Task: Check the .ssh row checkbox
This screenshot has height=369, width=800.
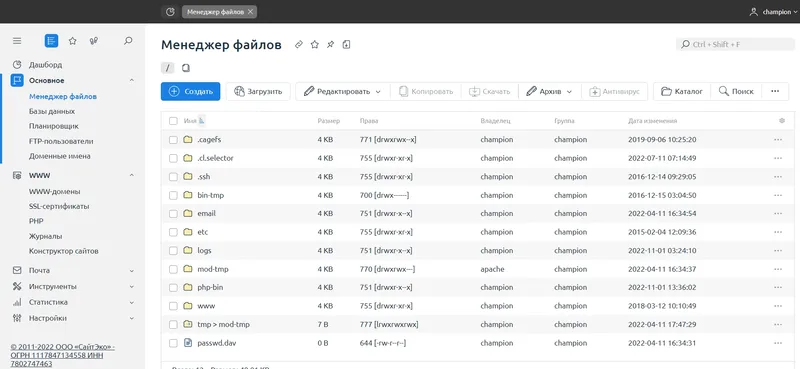Action: click(173, 177)
